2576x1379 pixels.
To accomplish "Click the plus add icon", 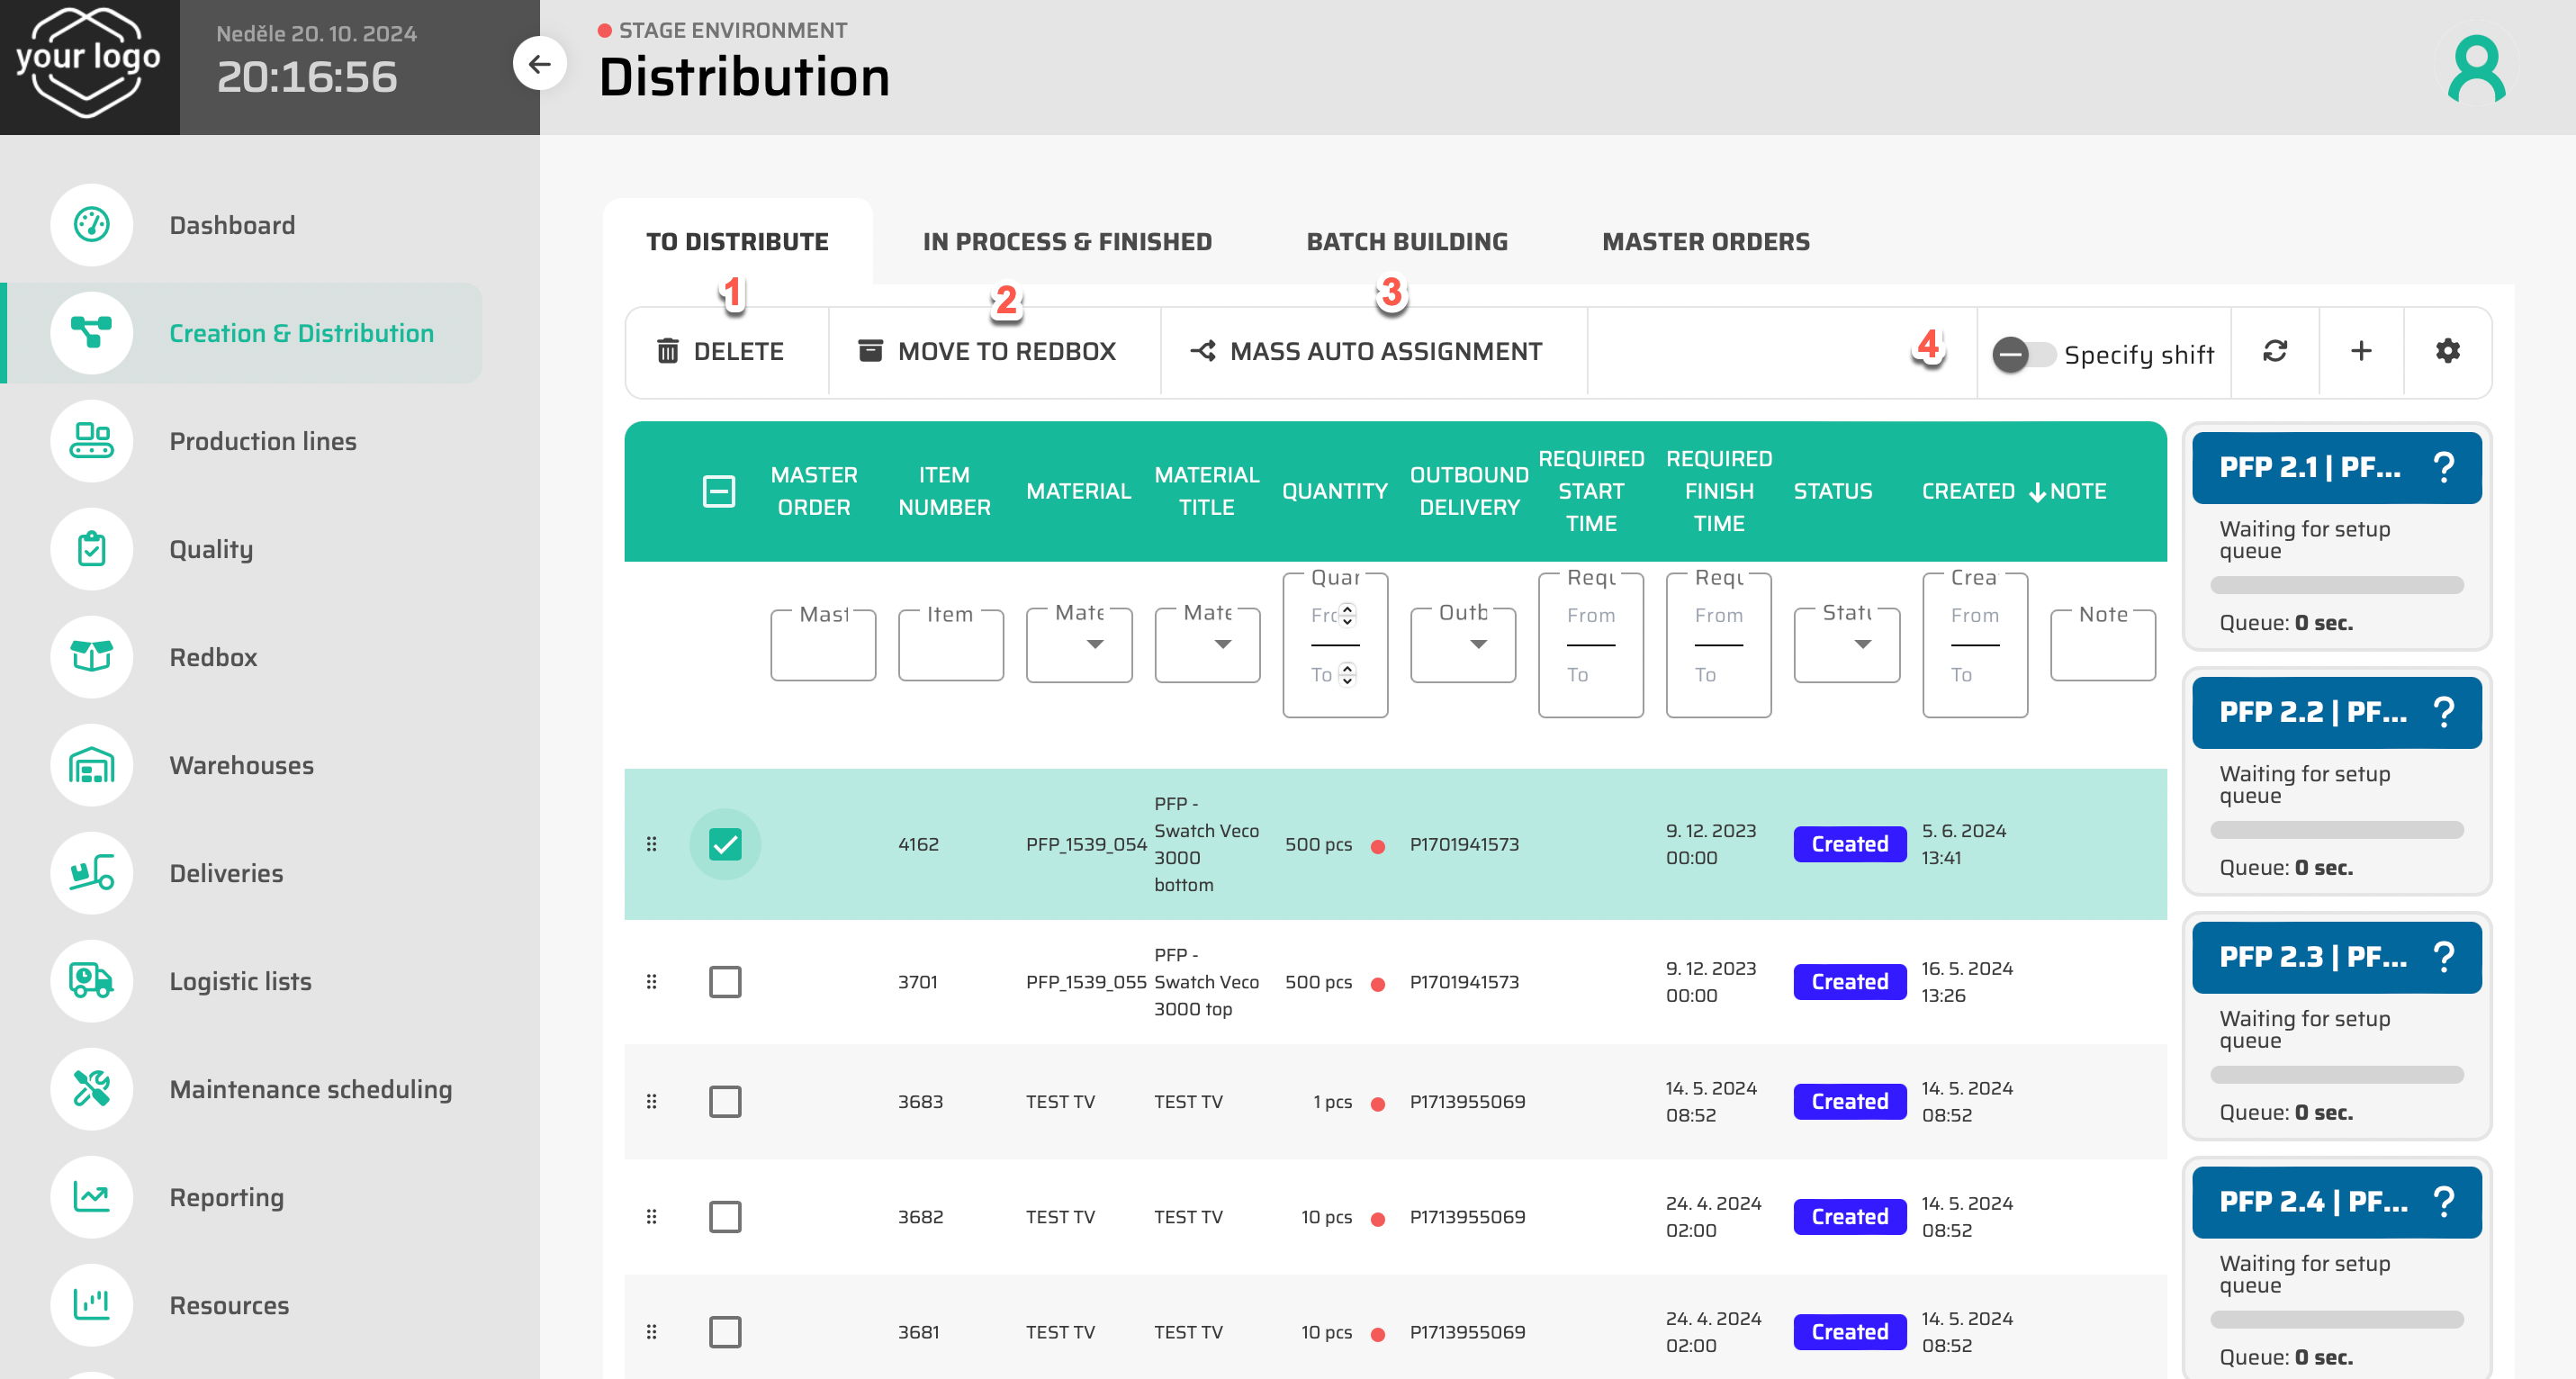I will [x=2361, y=351].
